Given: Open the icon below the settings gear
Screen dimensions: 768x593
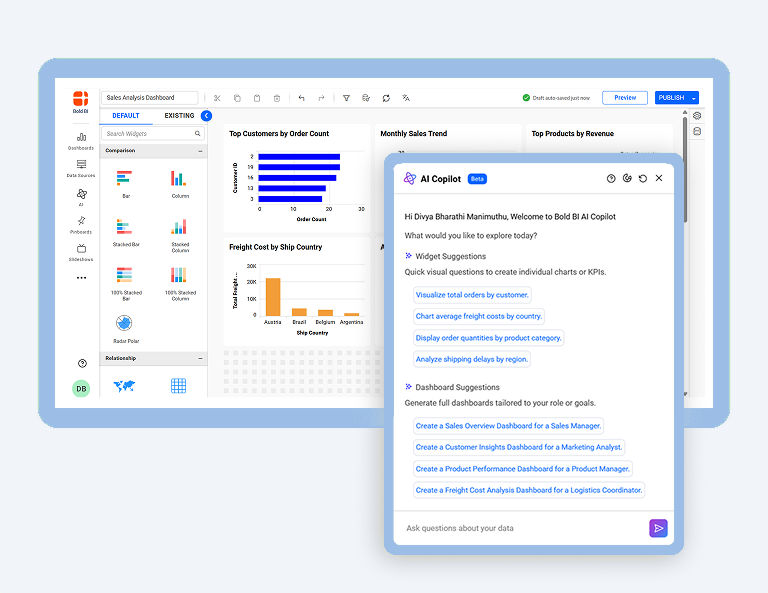Looking at the screenshot, I should point(697,131).
